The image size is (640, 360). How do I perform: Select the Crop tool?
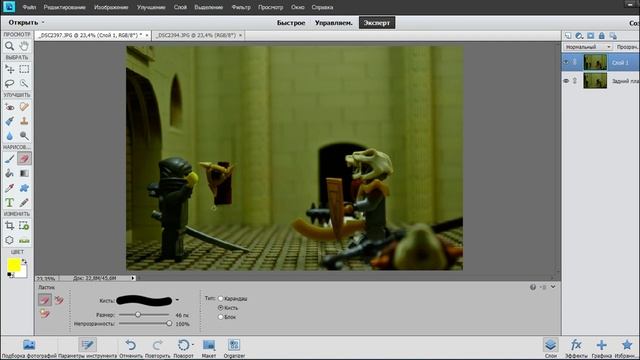click(x=9, y=226)
